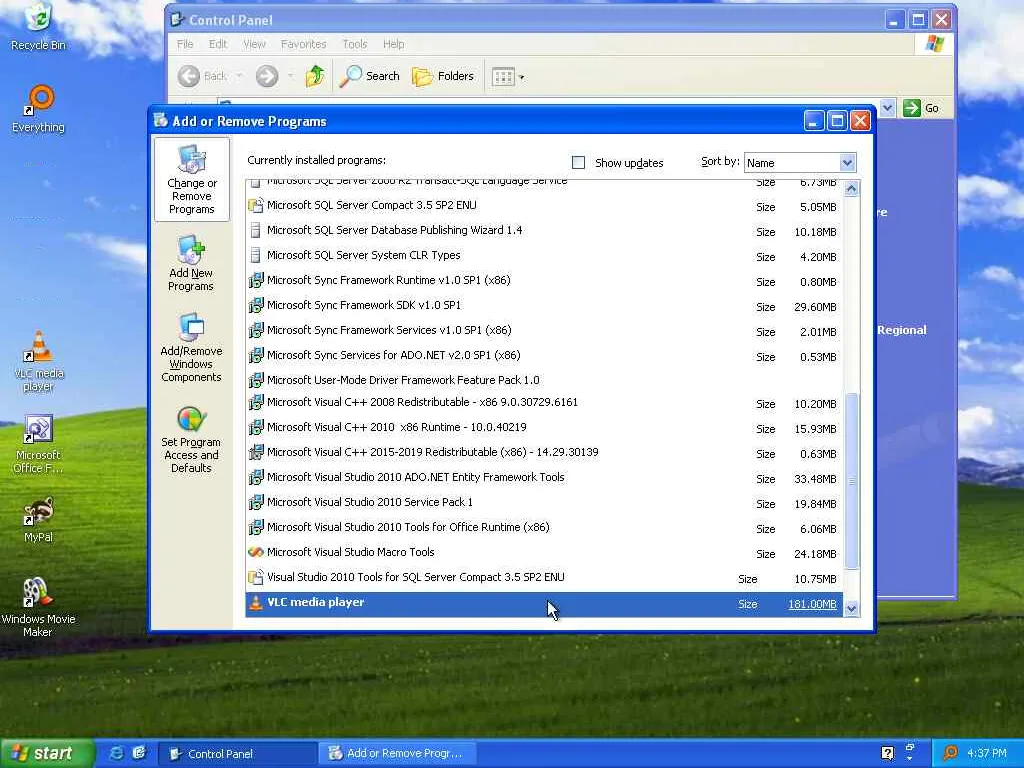This screenshot has height=768, width=1024.
Task: Enable the Show updates checkbox
Action: point(578,162)
